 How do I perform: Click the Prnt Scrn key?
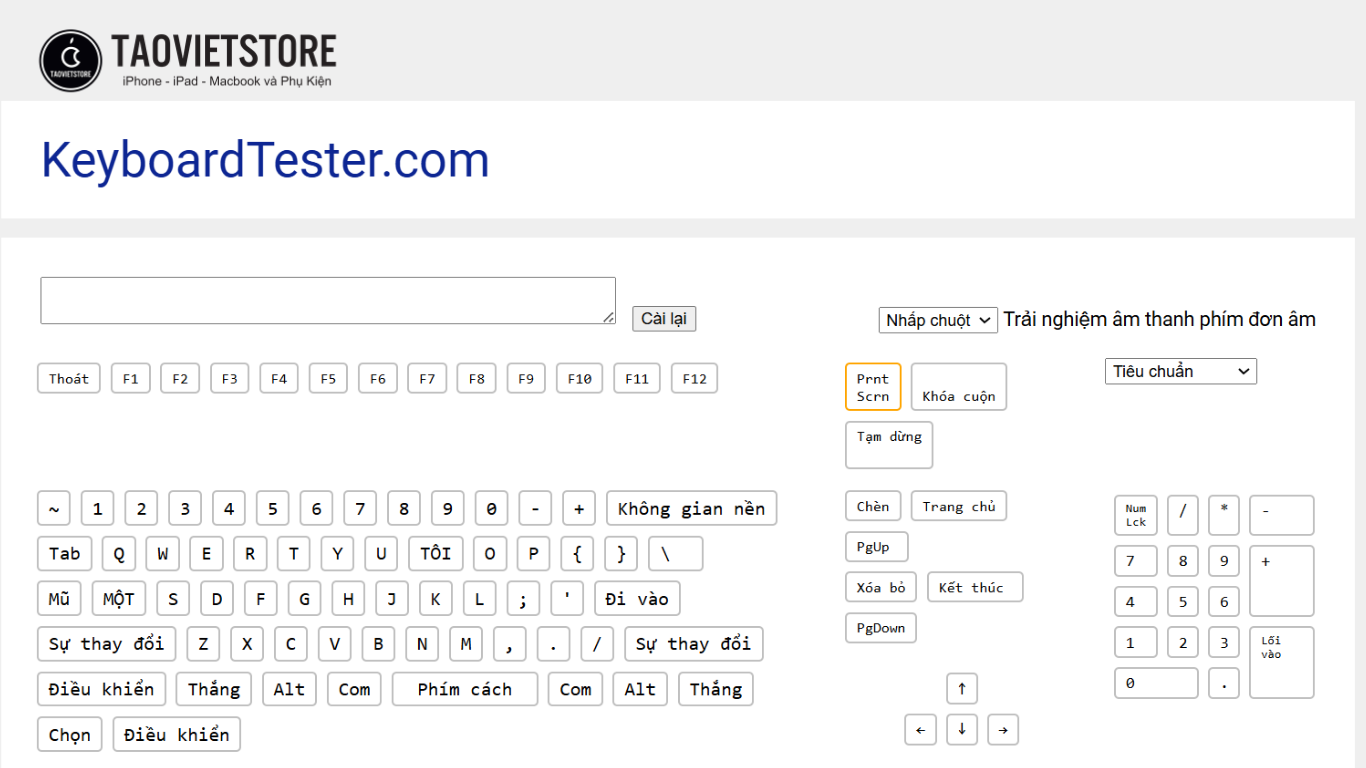point(873,387)
